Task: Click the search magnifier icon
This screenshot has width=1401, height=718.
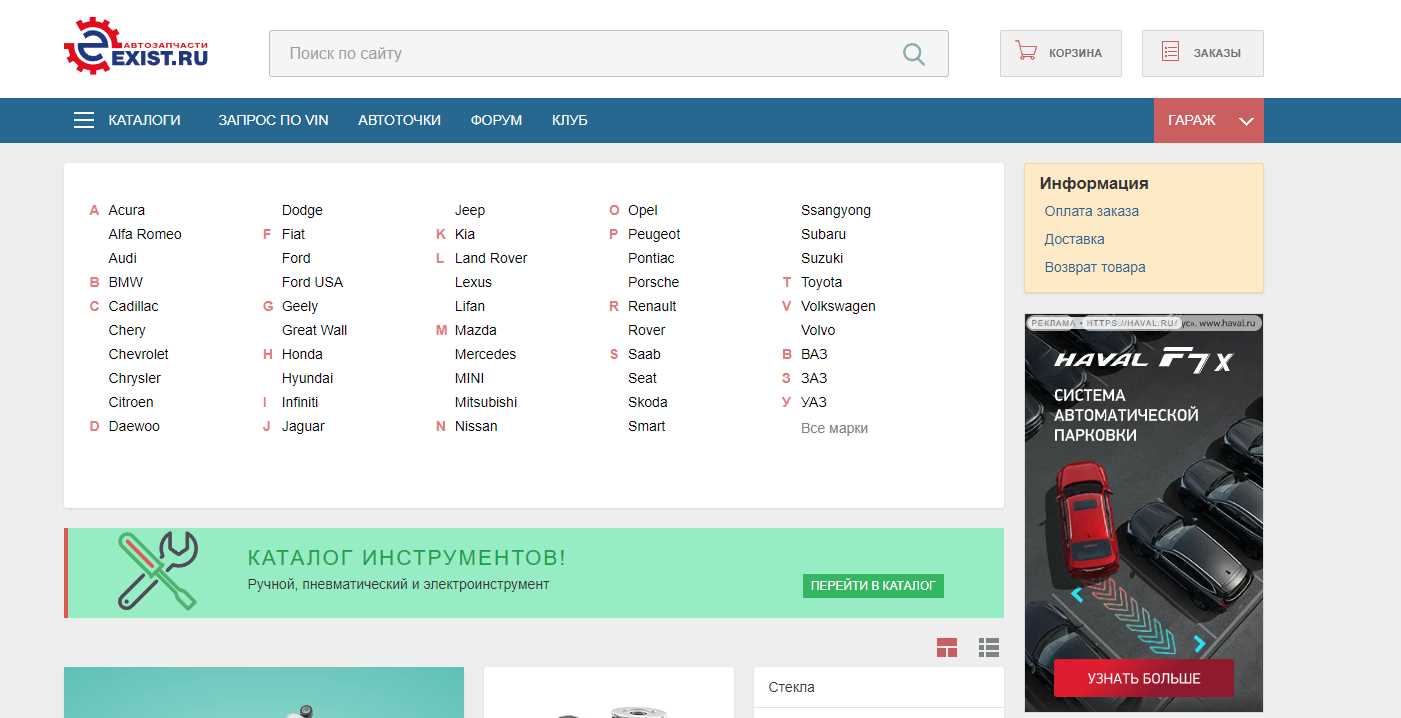Action: 914,54
